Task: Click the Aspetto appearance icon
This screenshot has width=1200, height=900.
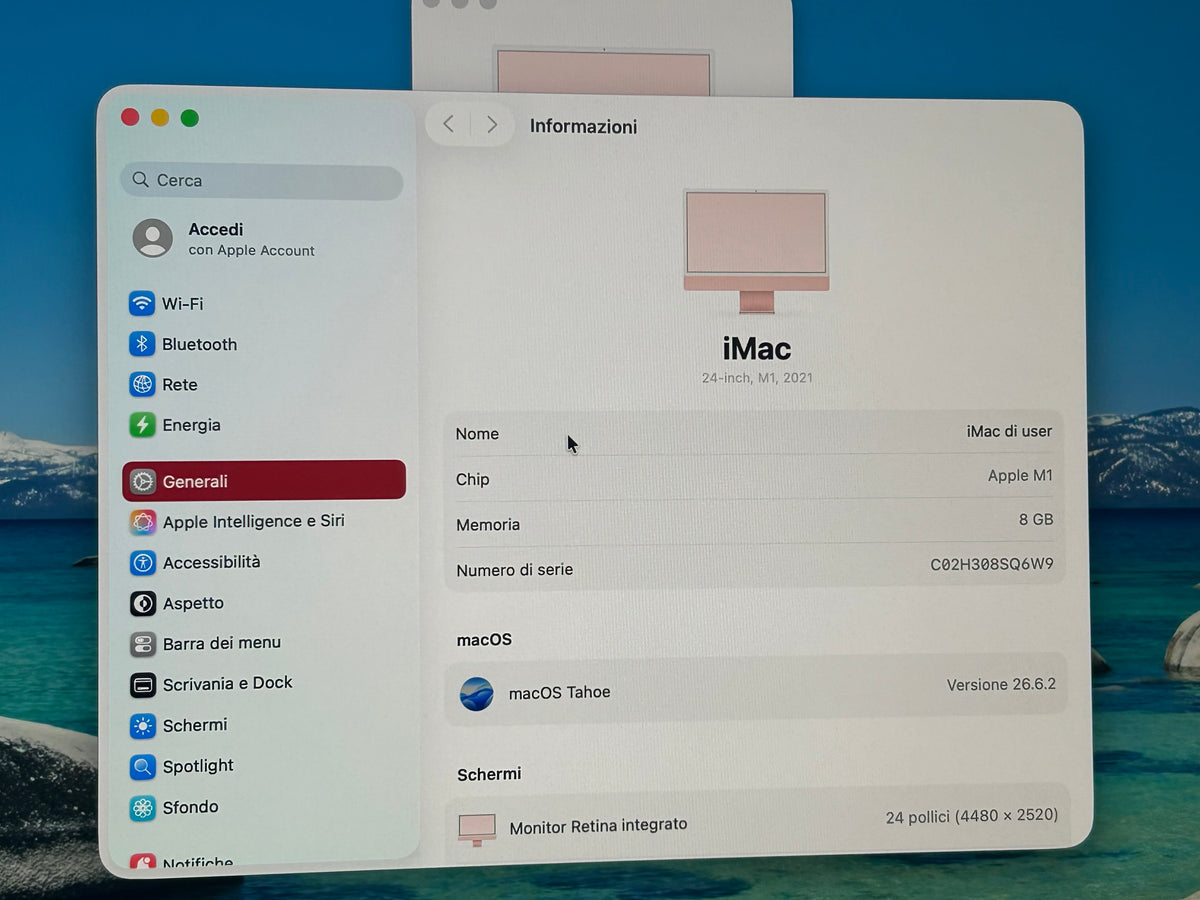Action: click(x=143, y=603)
